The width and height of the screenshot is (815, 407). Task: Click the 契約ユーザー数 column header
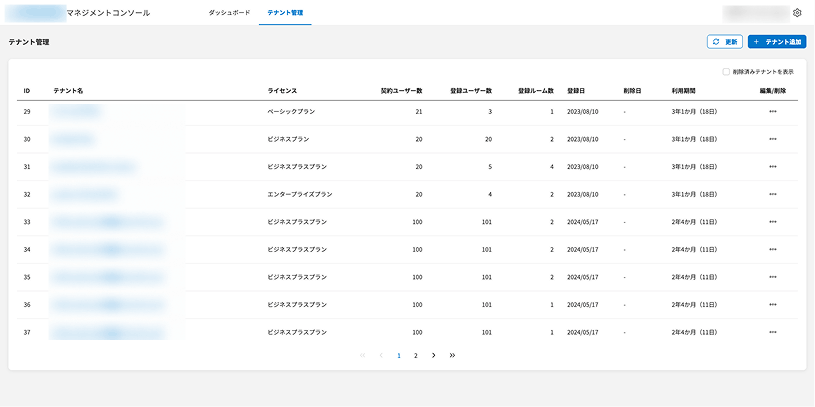pos(401,91)
